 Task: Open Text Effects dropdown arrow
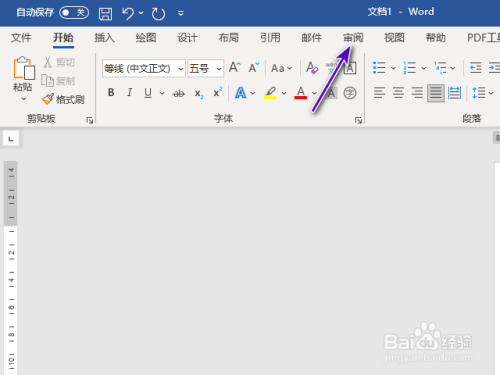pyautogui.click(x=253, y=93)
